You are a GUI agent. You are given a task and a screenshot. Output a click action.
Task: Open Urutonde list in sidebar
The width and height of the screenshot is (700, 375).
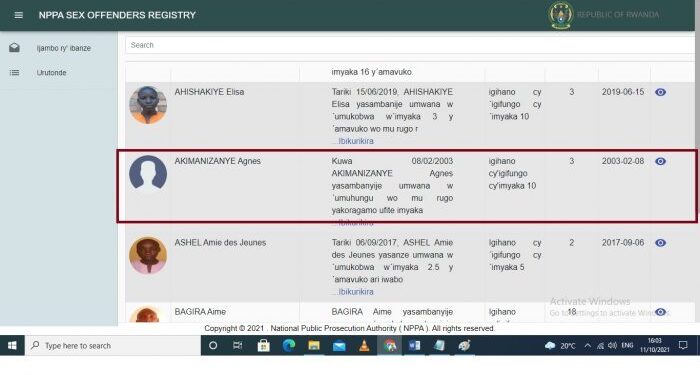[x=51, y=73]
